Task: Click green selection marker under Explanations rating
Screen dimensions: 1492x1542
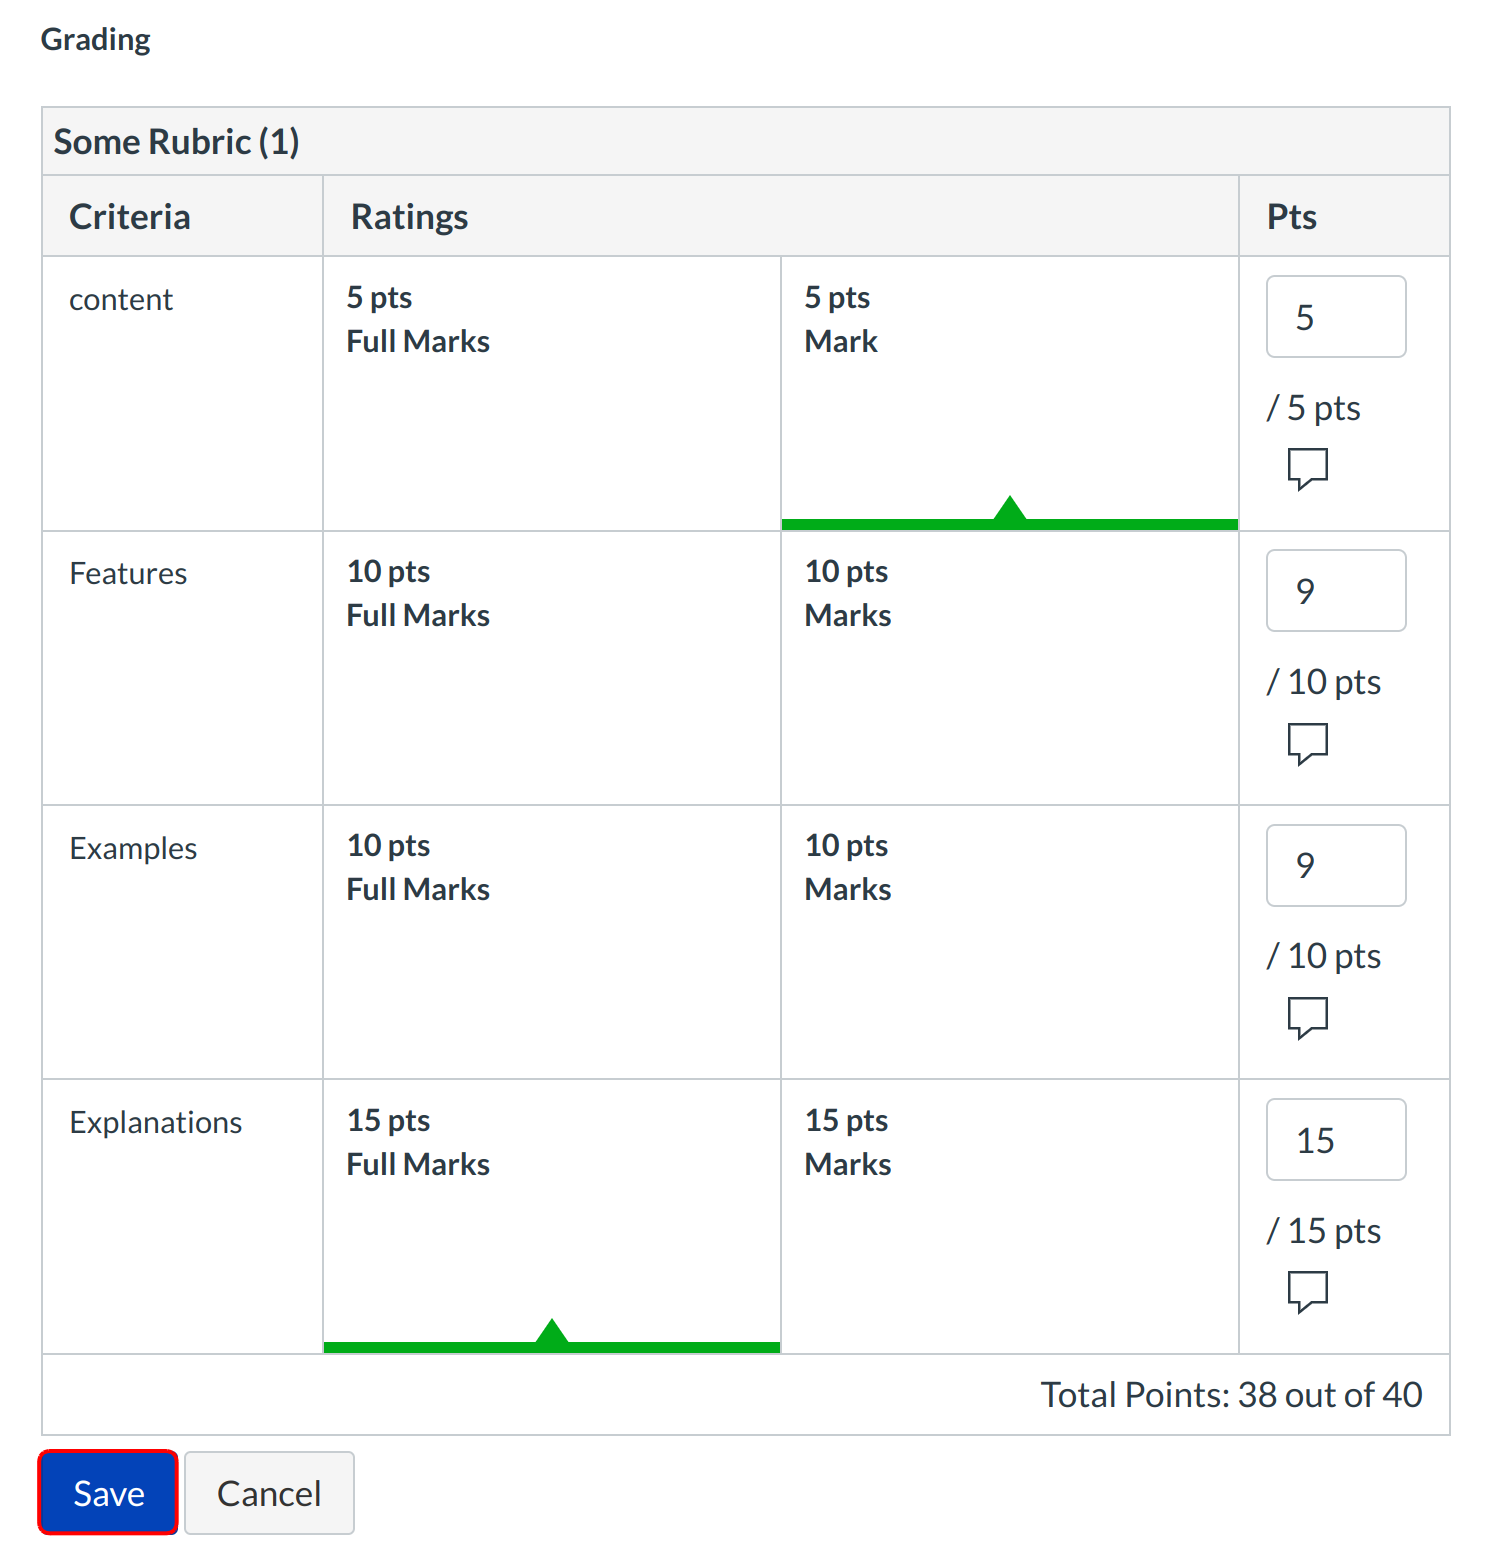Action: (552, 1338)
